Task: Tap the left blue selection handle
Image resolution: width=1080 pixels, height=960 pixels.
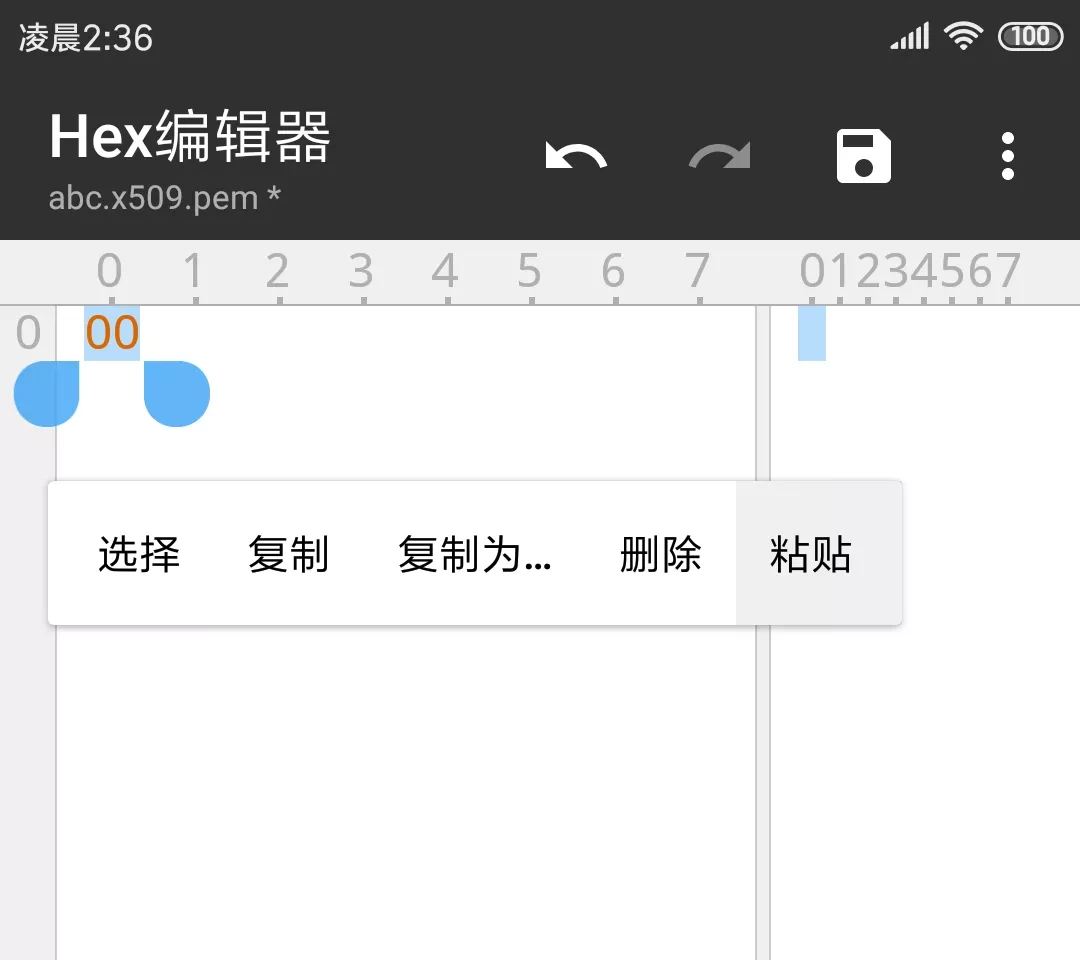Action: [47, 393]
